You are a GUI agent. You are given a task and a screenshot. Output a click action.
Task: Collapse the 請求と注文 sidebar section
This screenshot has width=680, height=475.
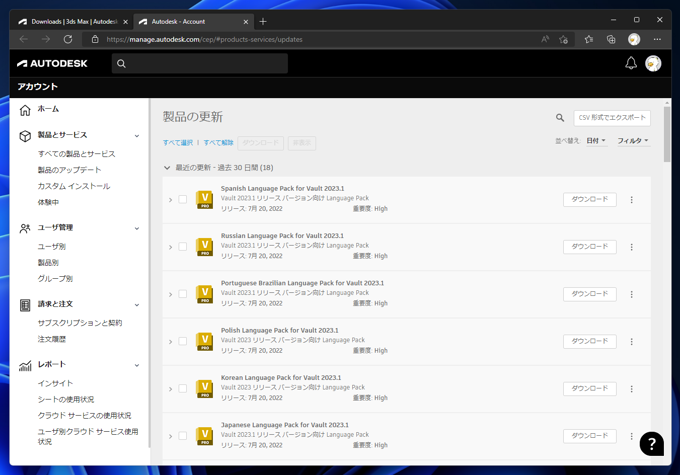pos(137,305)
